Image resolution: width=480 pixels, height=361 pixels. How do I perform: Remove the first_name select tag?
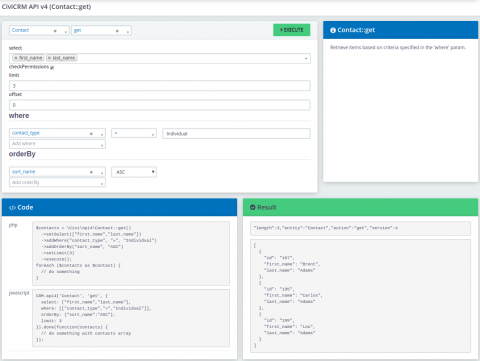[16, 58]
